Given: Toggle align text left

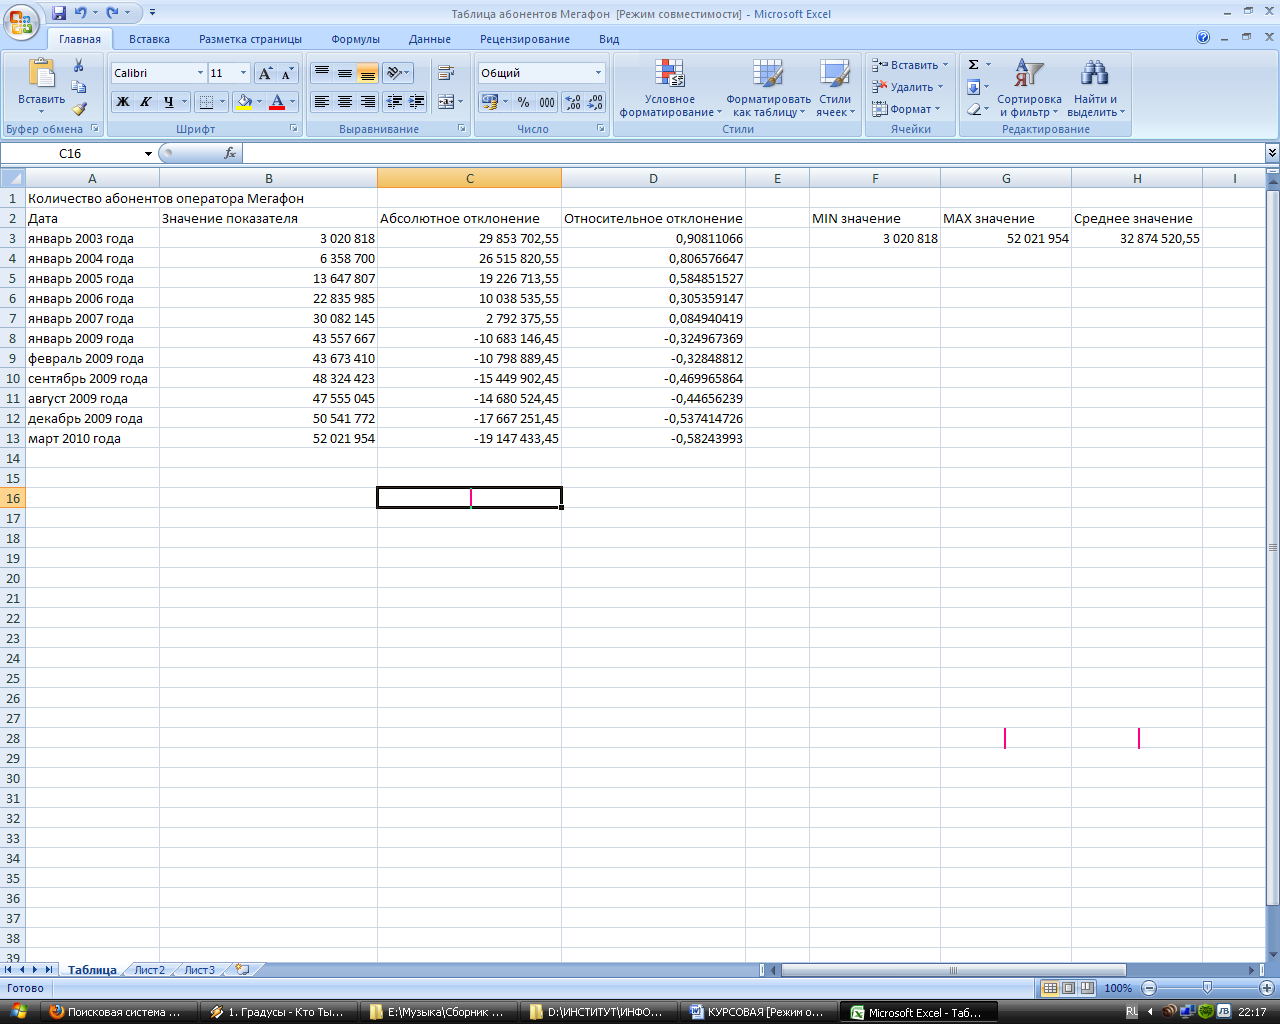Looking at the screenshot, I should (x=322, y=102).
